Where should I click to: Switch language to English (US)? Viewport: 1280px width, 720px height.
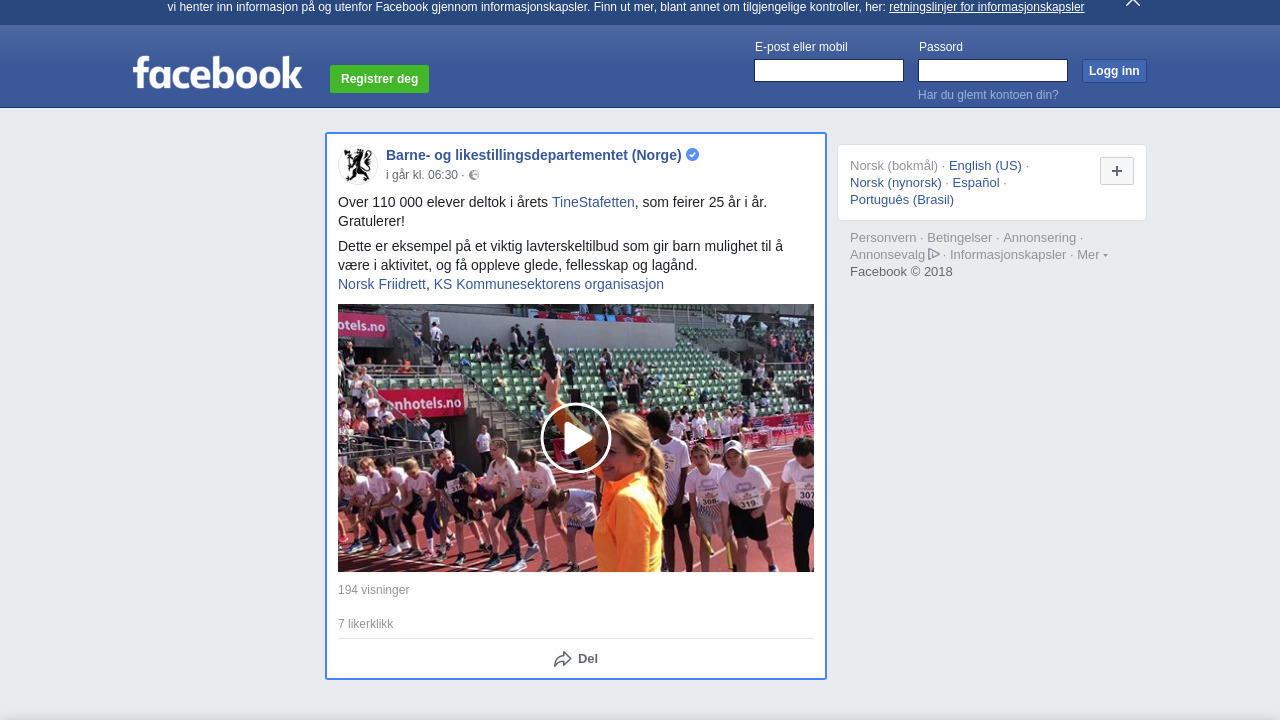click(985, 166)
